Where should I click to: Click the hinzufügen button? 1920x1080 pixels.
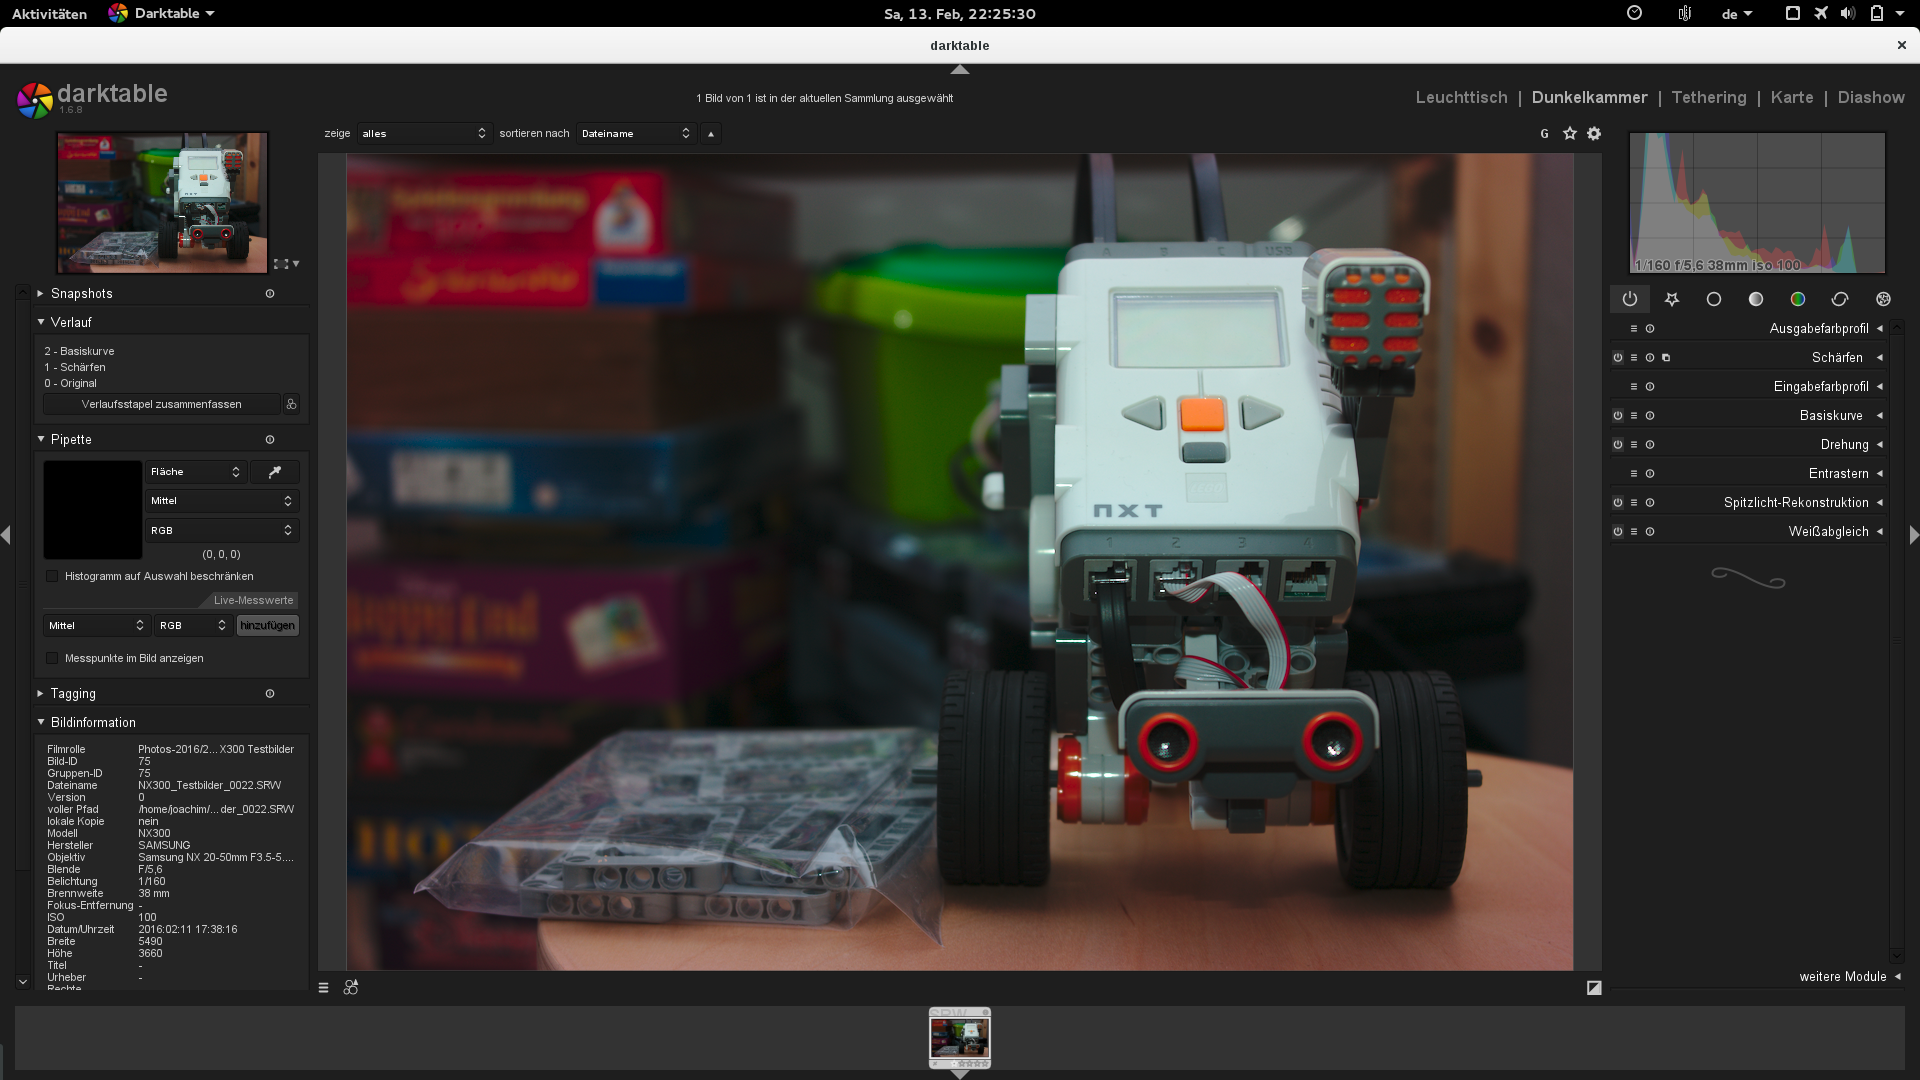point(267,626)
